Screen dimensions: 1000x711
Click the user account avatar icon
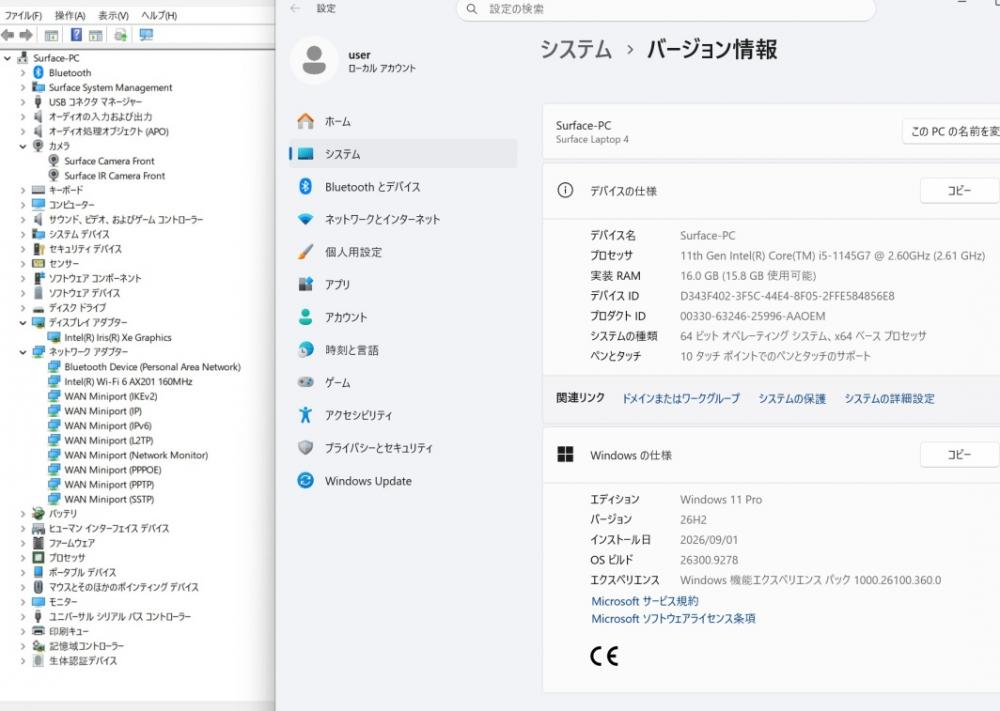[x=314, y=61]
